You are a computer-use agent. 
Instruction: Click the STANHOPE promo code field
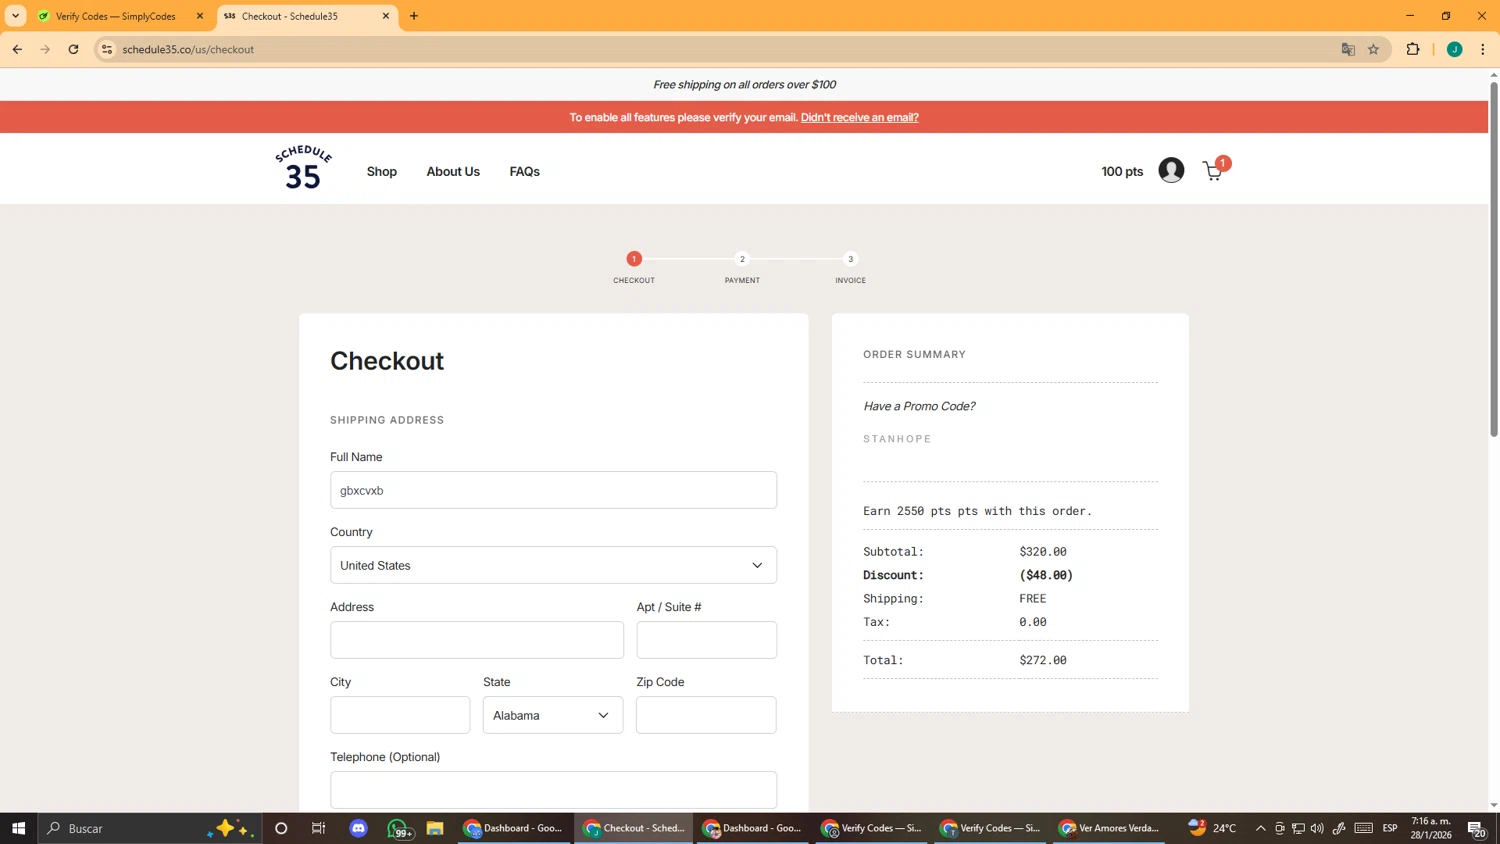(x=1010, y=439)
